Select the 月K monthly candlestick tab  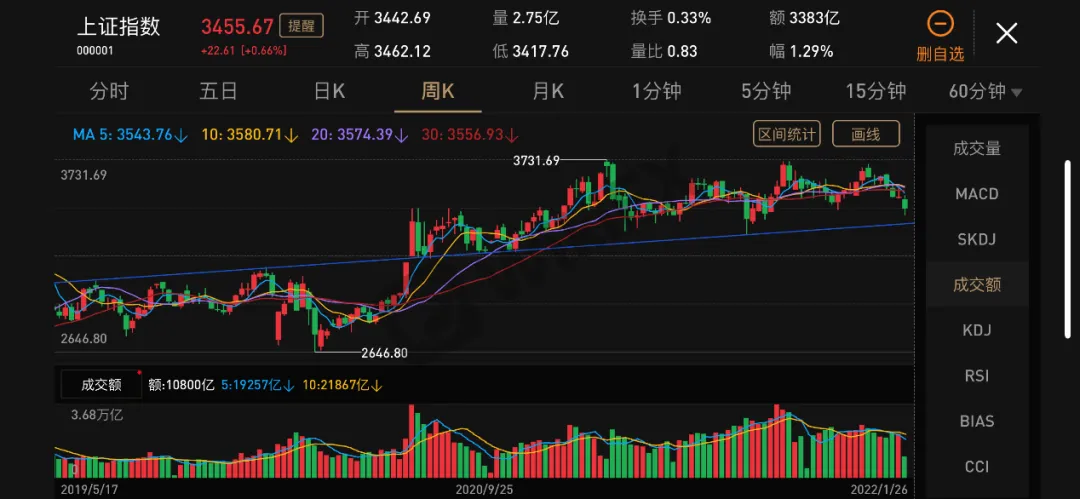547,92
